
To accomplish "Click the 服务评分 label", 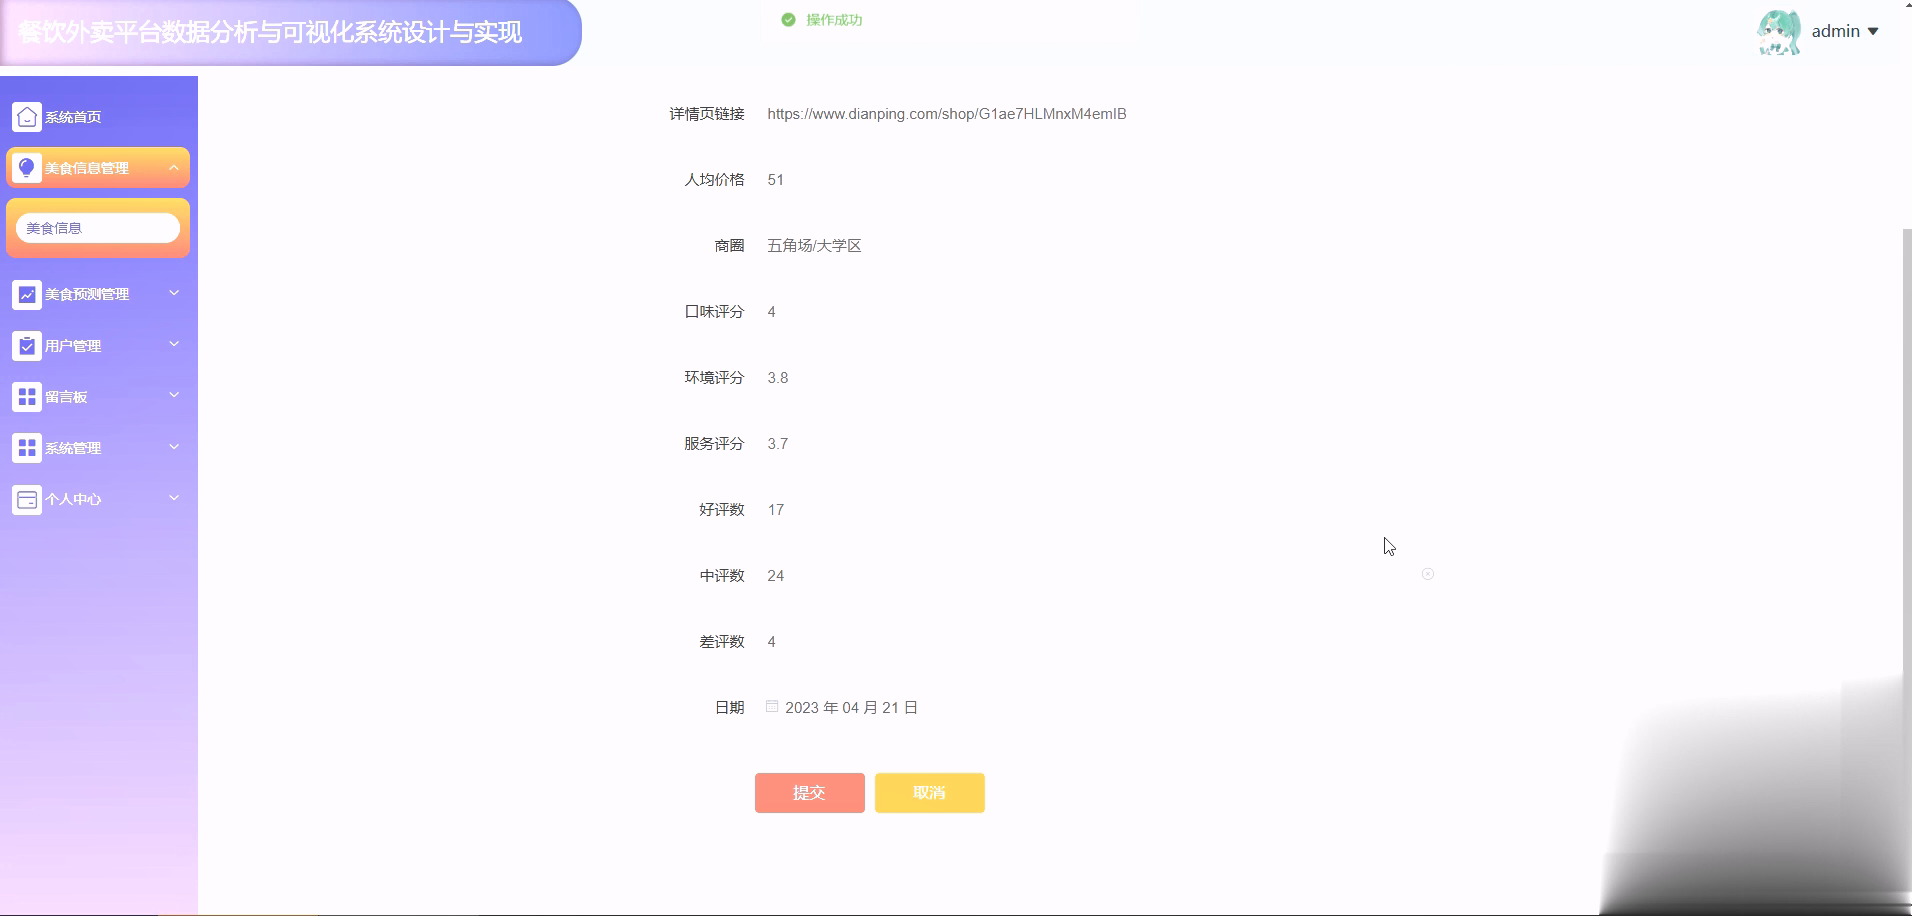I will pyautogui.click(x=714, y=444).
